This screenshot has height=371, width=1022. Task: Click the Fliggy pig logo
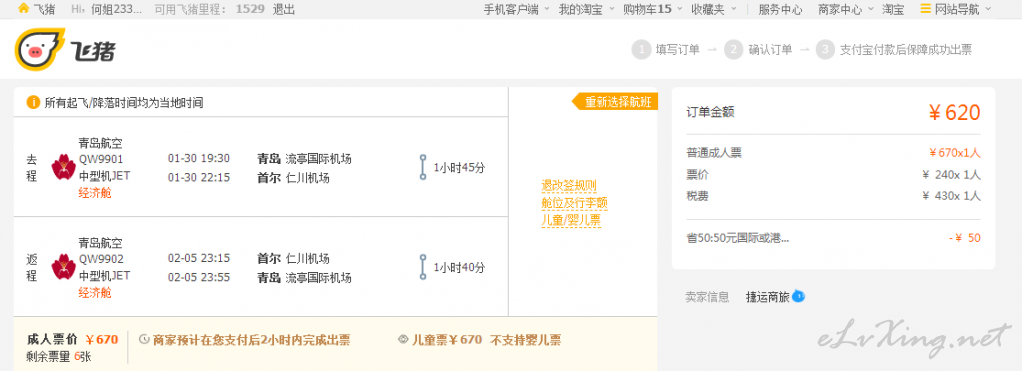pos(40,50)
